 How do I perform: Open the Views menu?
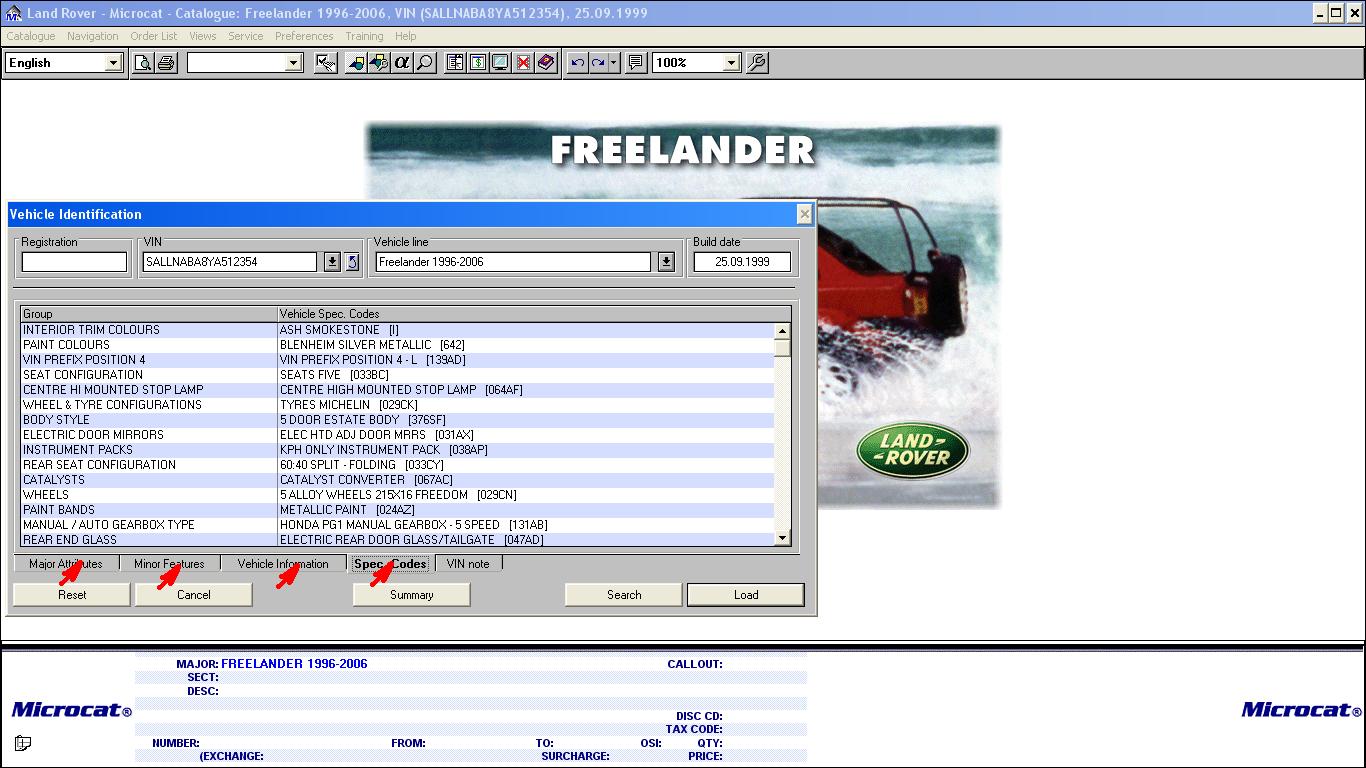click(203, 36)
